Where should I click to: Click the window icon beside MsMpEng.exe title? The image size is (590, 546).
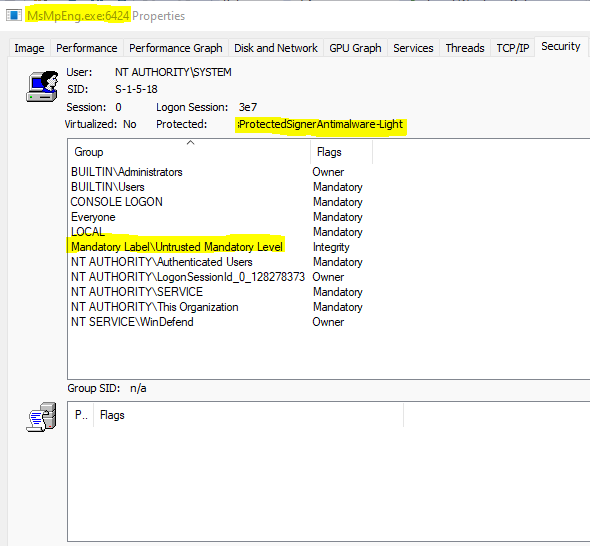(x=14, y=15)
